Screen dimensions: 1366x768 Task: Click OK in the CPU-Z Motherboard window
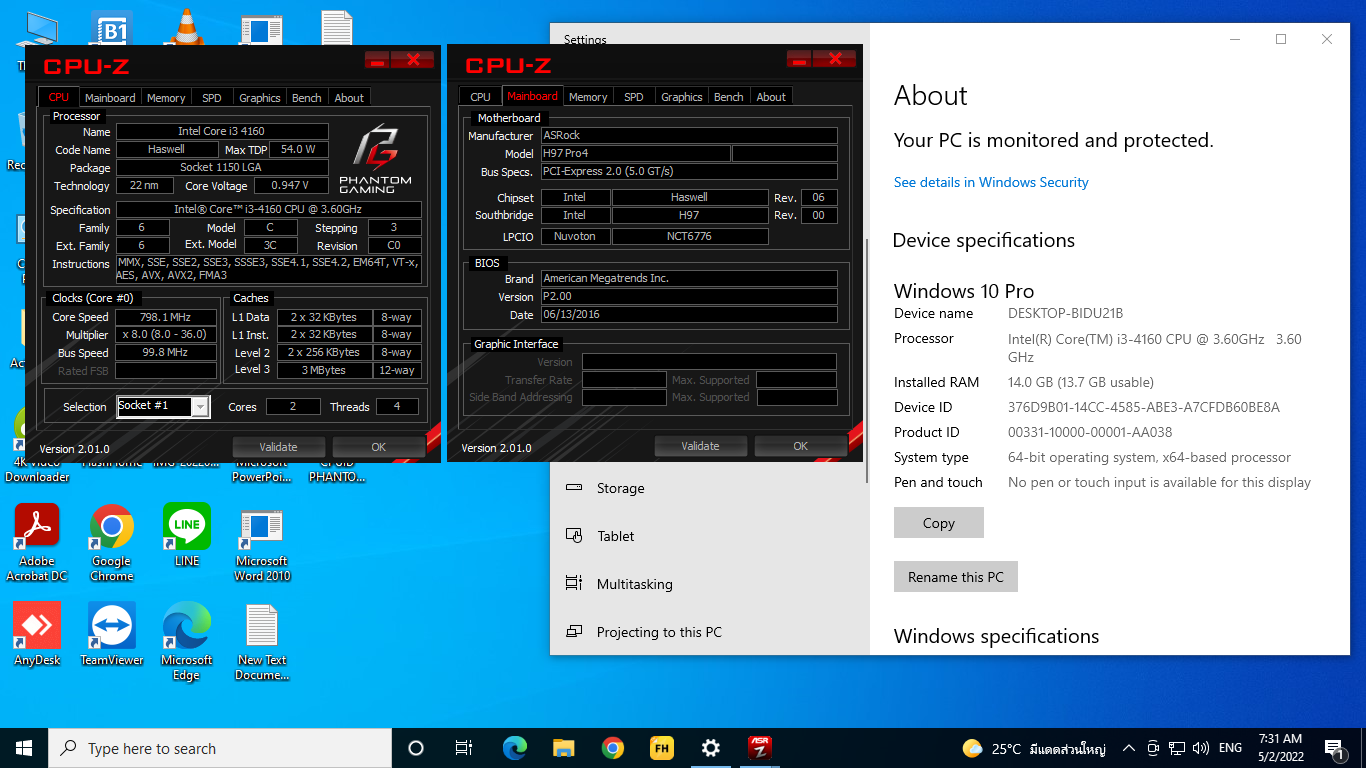[801, 446]
